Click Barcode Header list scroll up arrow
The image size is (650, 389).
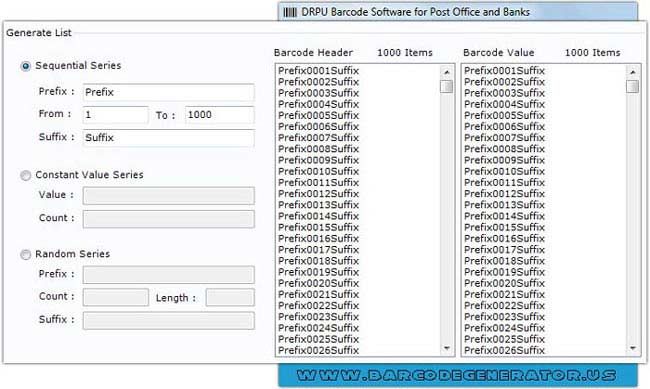point(446,72)
